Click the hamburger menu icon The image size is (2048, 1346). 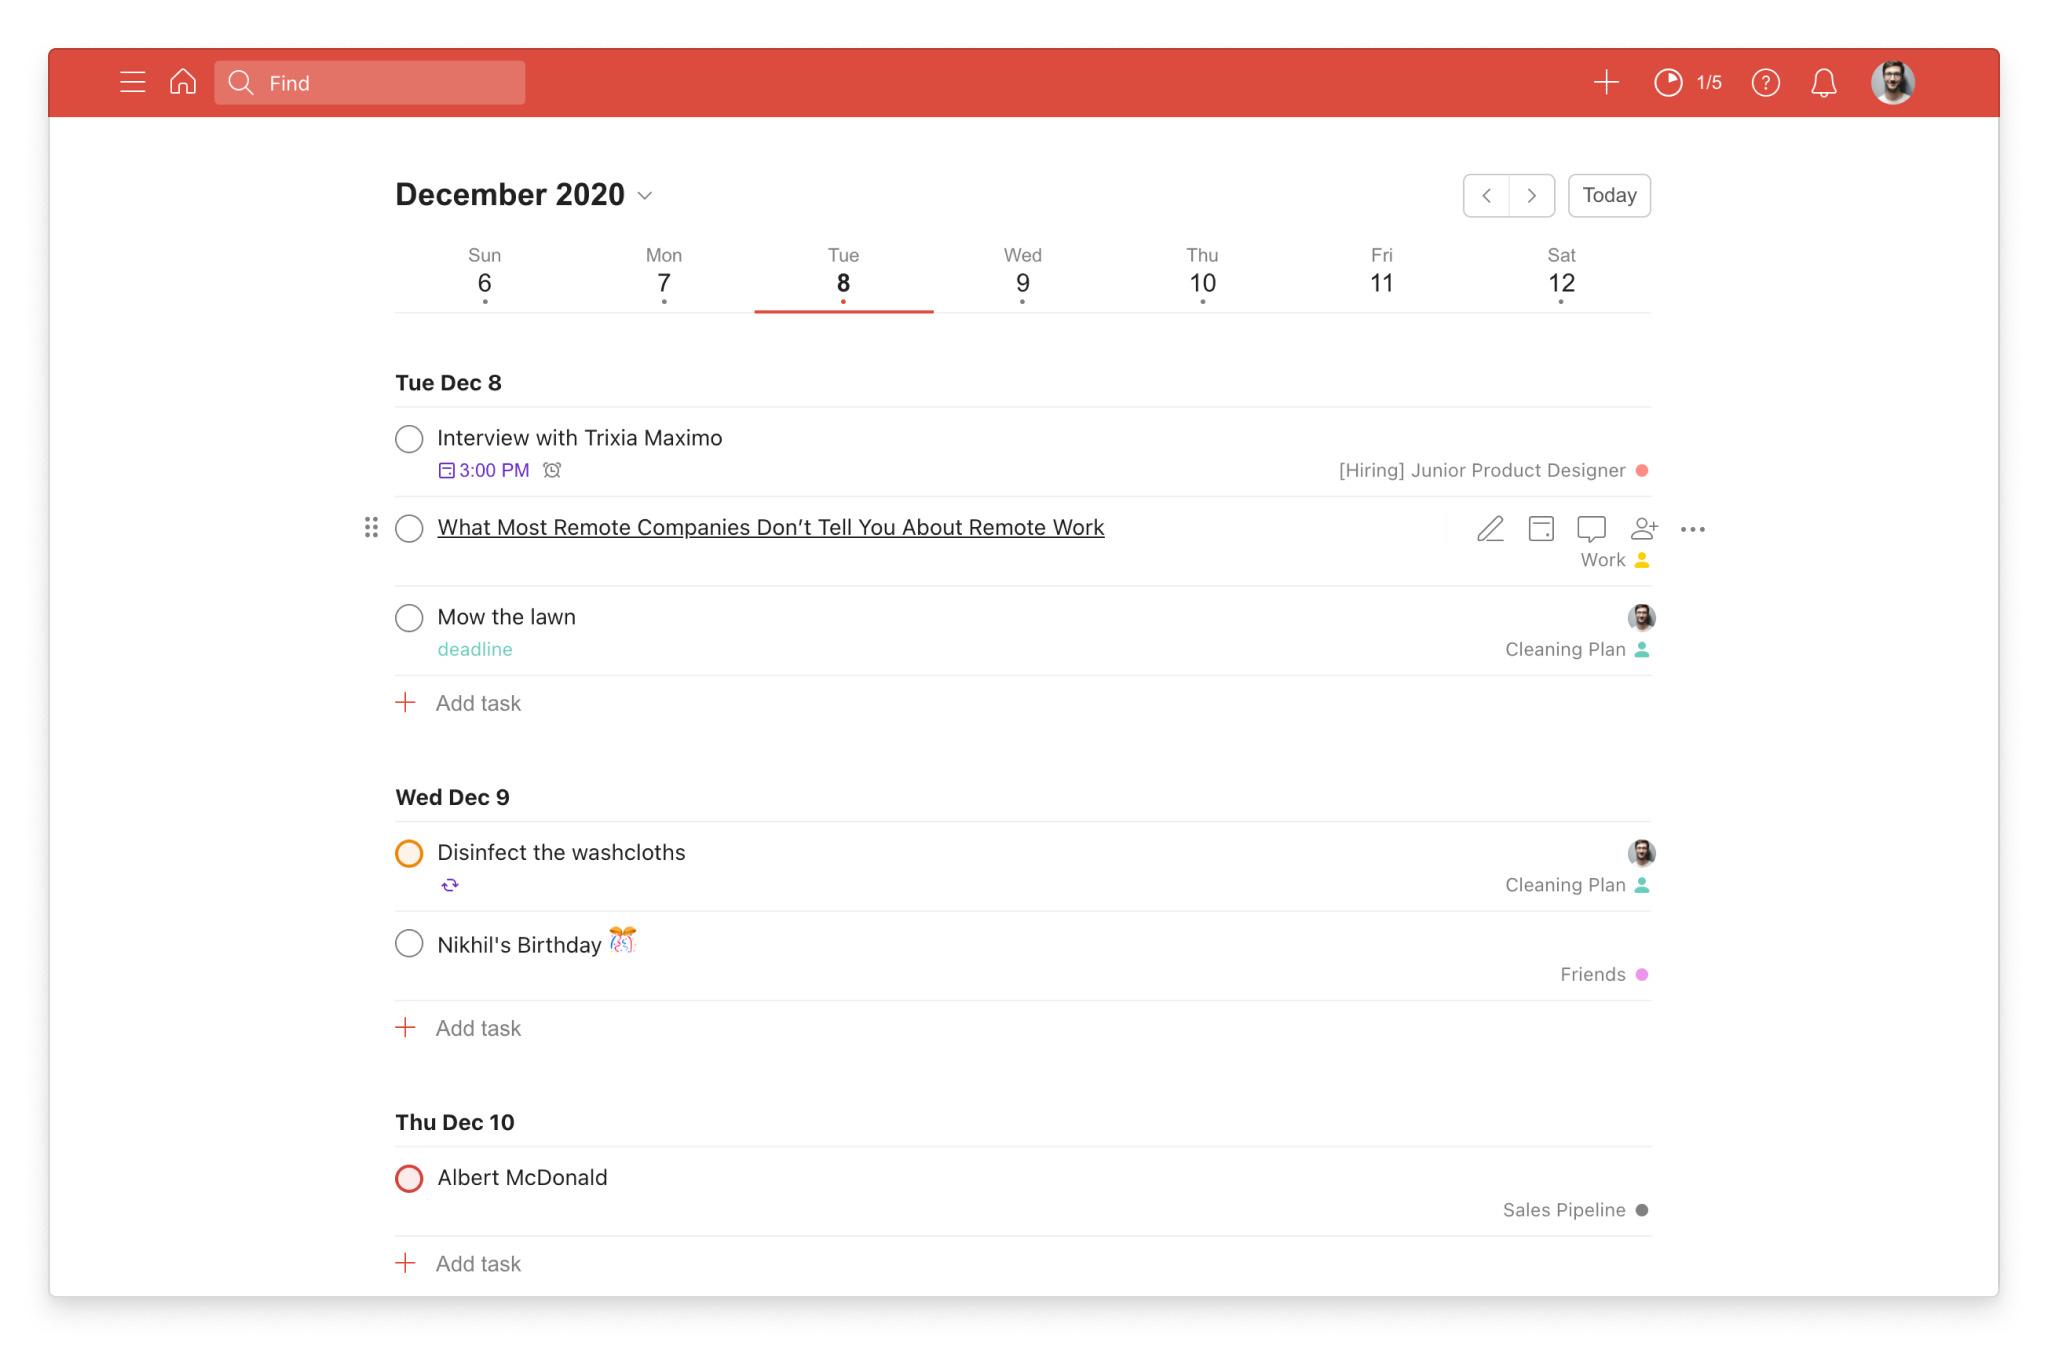click(x=134, y=81)
